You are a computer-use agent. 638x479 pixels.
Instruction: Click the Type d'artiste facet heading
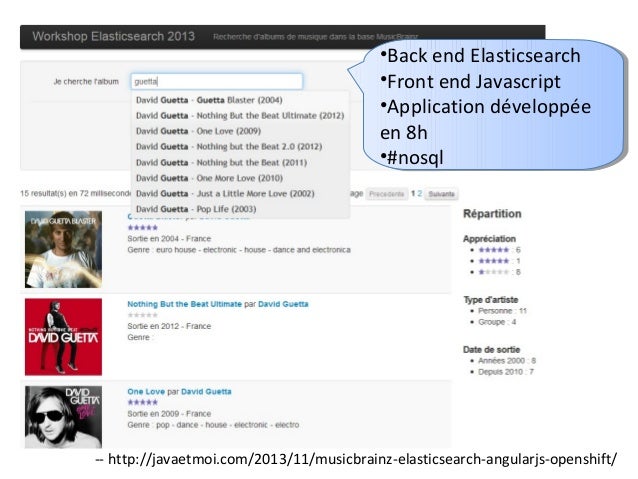click(x=491, y=300)
